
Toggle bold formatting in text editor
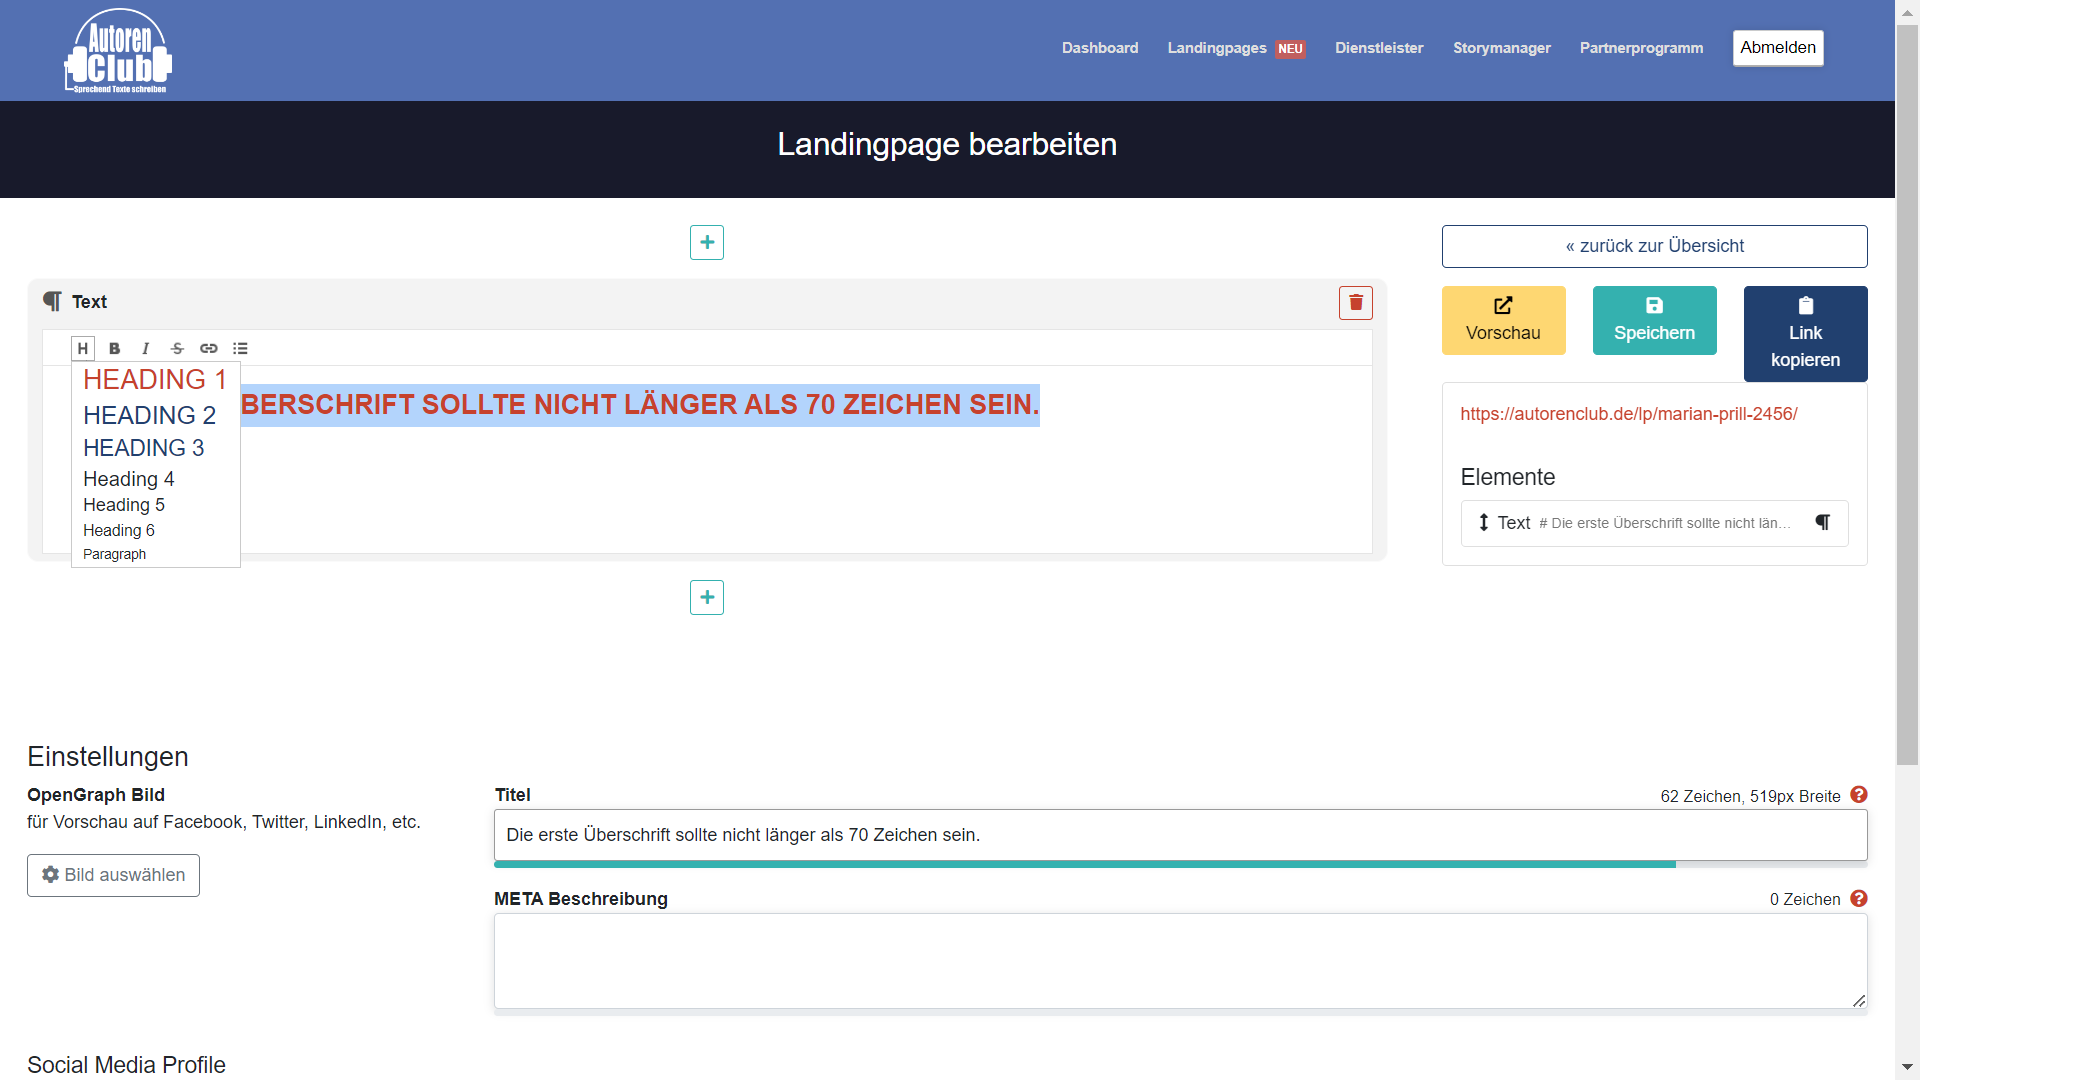114,348
